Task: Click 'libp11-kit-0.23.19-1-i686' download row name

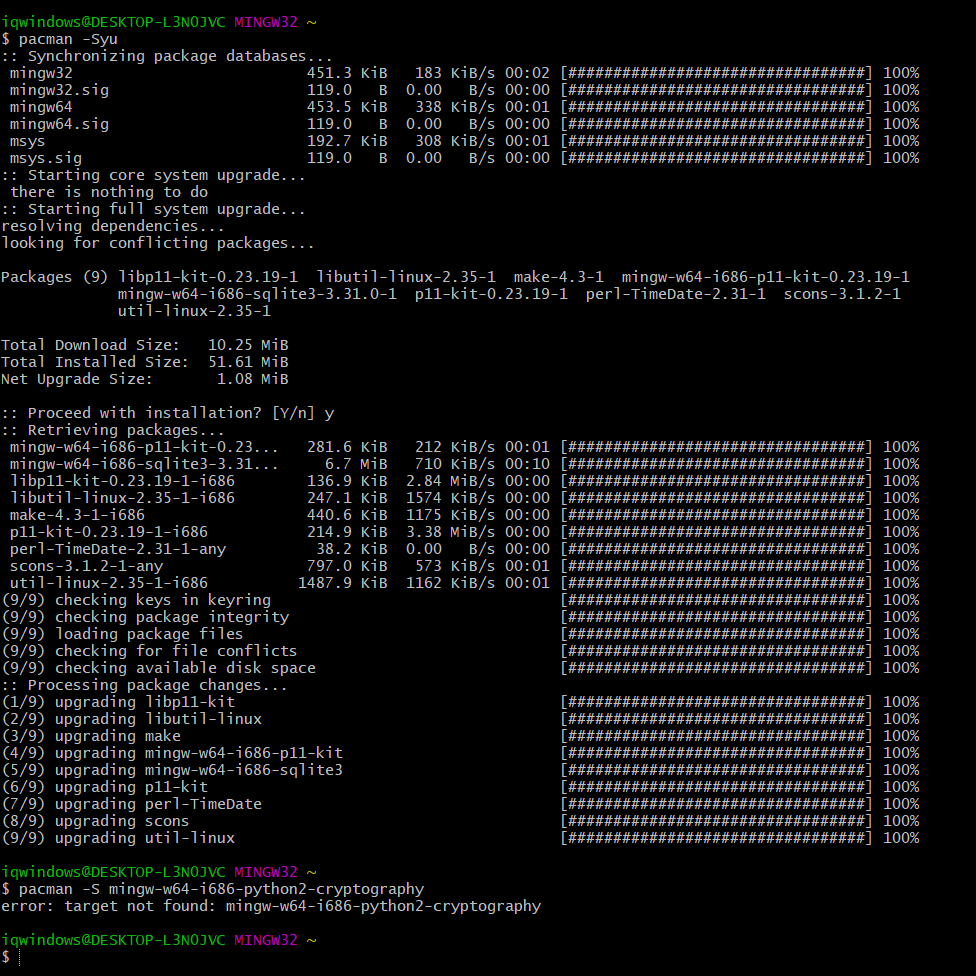Action: [122, 481]
